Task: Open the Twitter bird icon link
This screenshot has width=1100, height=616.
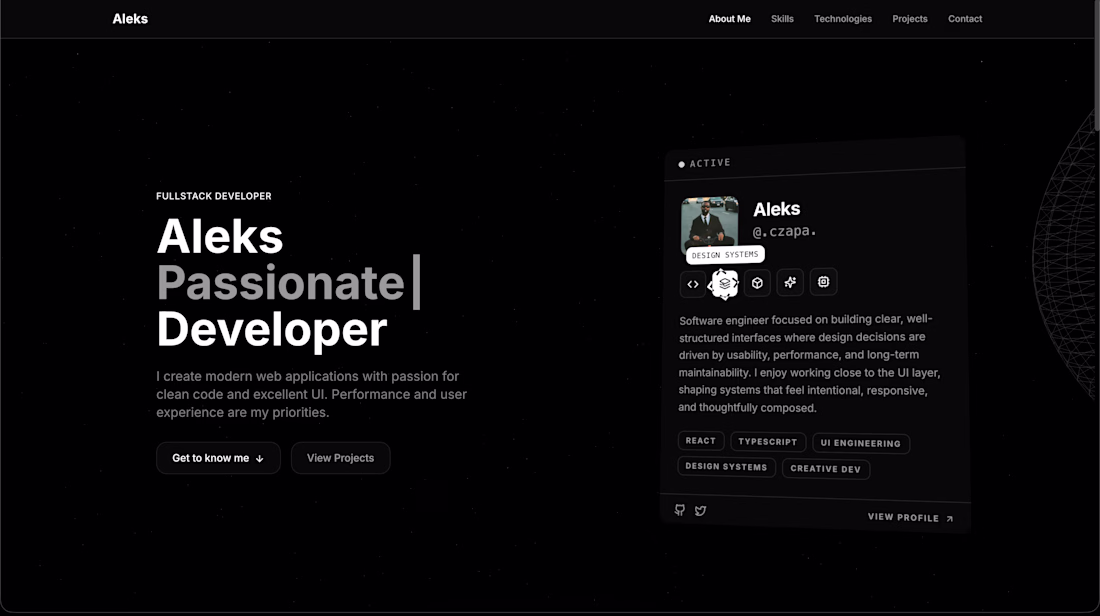Action: (700, 511)
